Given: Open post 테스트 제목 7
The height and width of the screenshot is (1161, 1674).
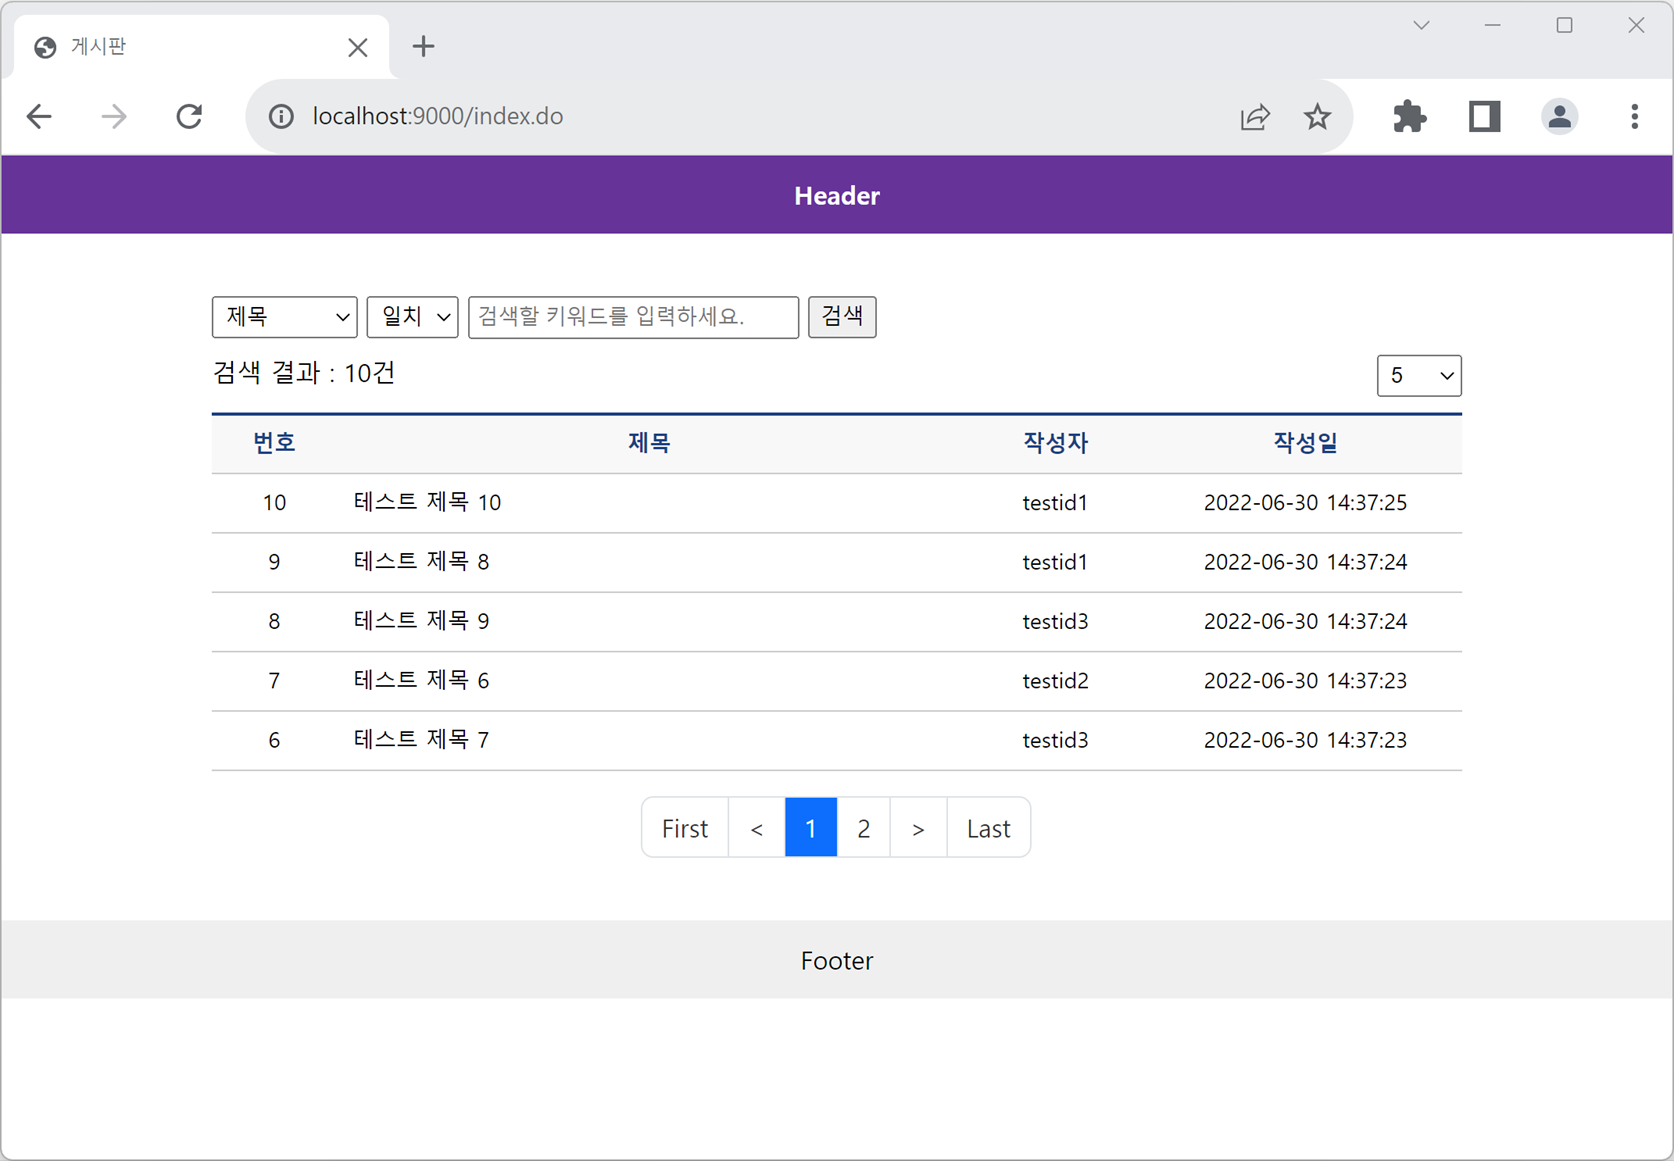Looking at the screenshot, I should coord(421,740).
